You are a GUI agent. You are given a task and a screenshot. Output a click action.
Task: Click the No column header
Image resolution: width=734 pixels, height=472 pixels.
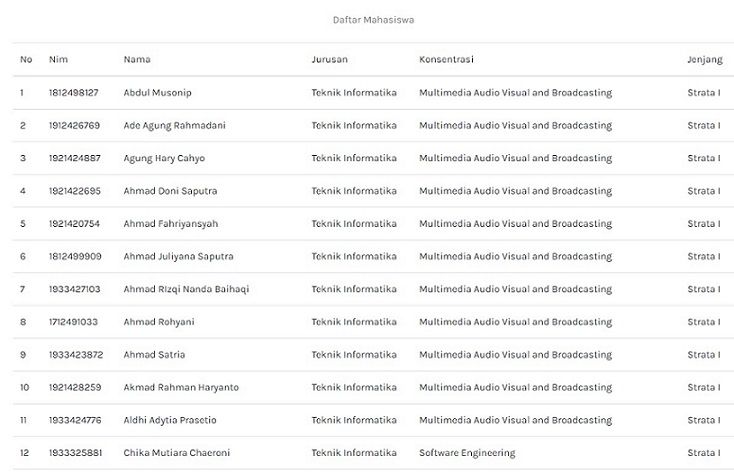[26, 60]
